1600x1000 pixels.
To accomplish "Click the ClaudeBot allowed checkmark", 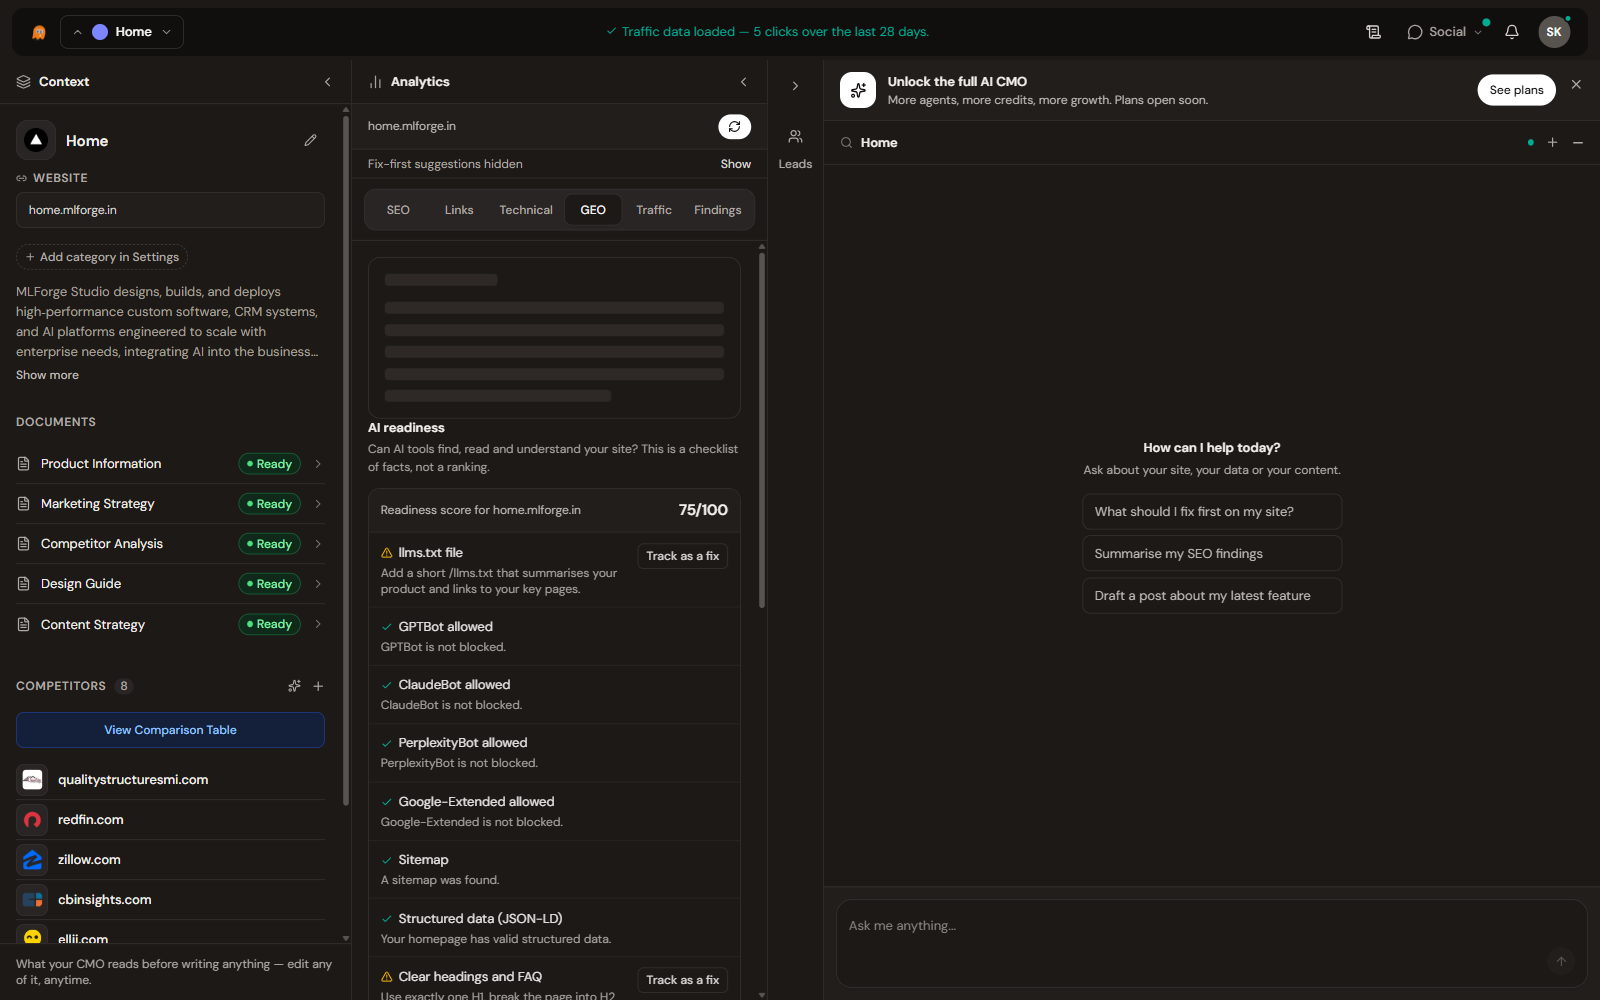I will pyautogui.click(x=387, y=685).
